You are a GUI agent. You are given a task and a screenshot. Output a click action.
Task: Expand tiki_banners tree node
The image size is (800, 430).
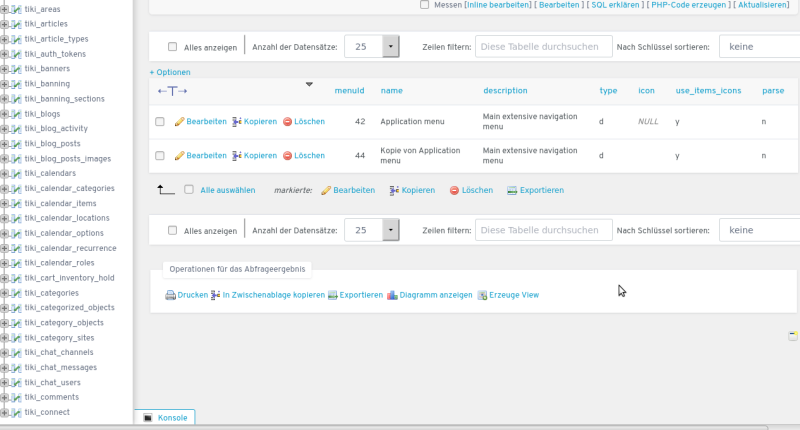5,69
